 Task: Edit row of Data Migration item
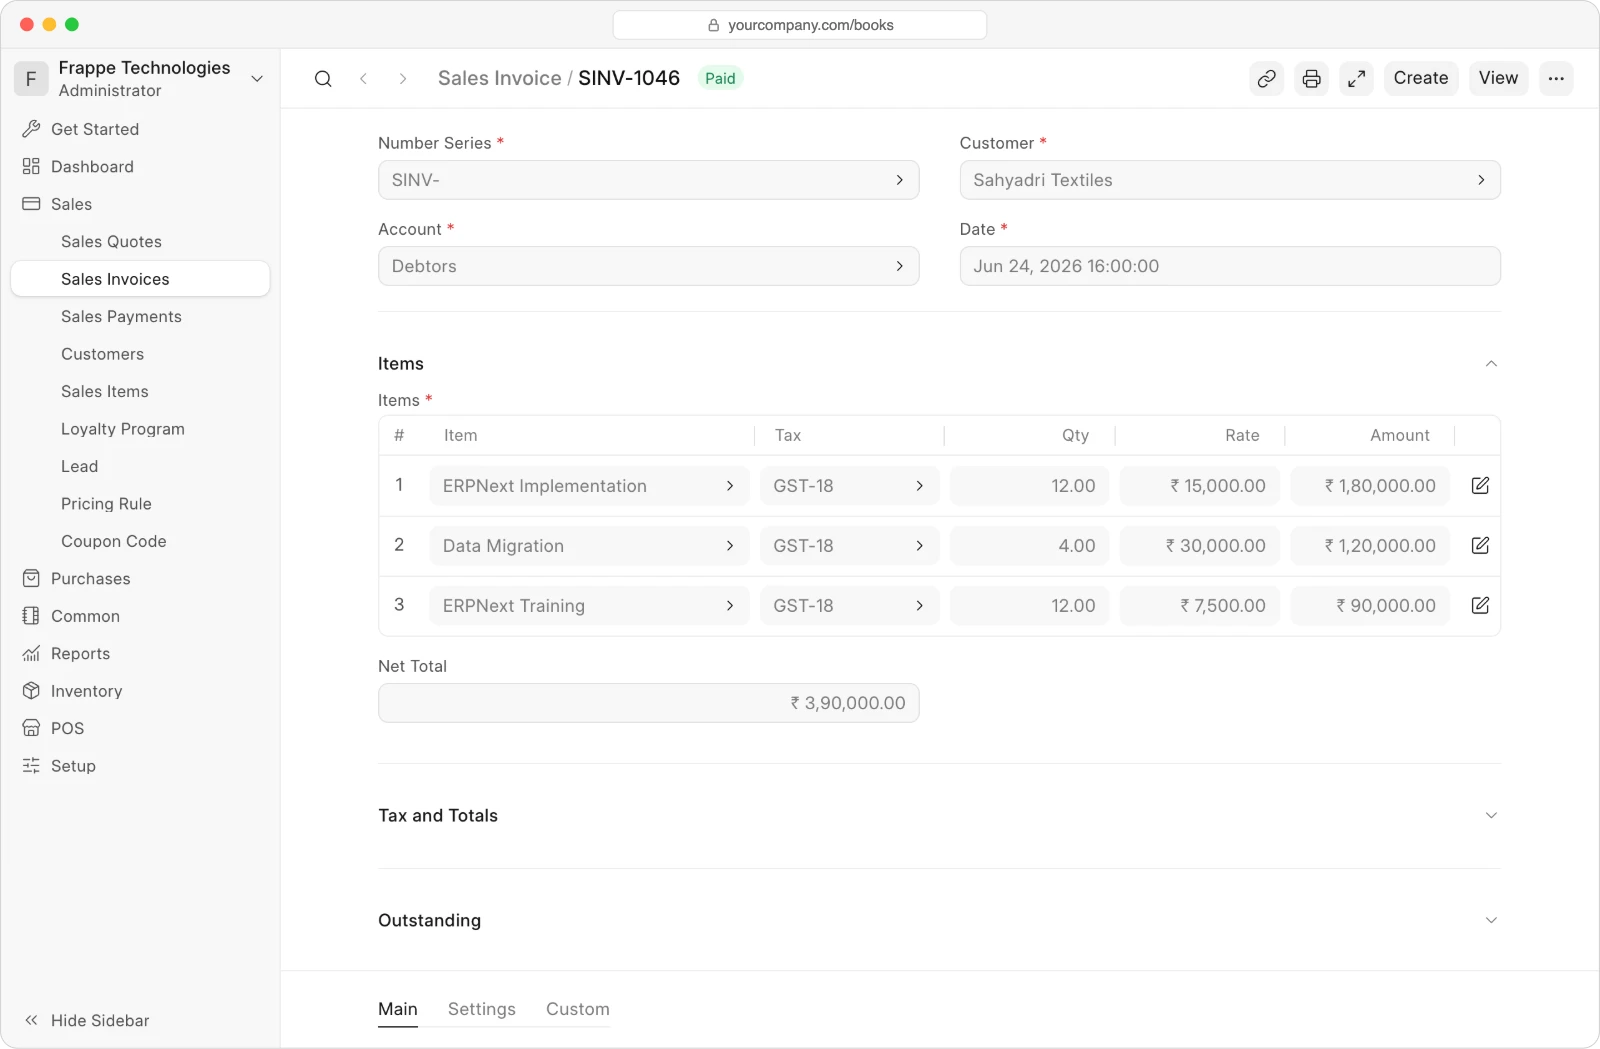pos(1481,545)
